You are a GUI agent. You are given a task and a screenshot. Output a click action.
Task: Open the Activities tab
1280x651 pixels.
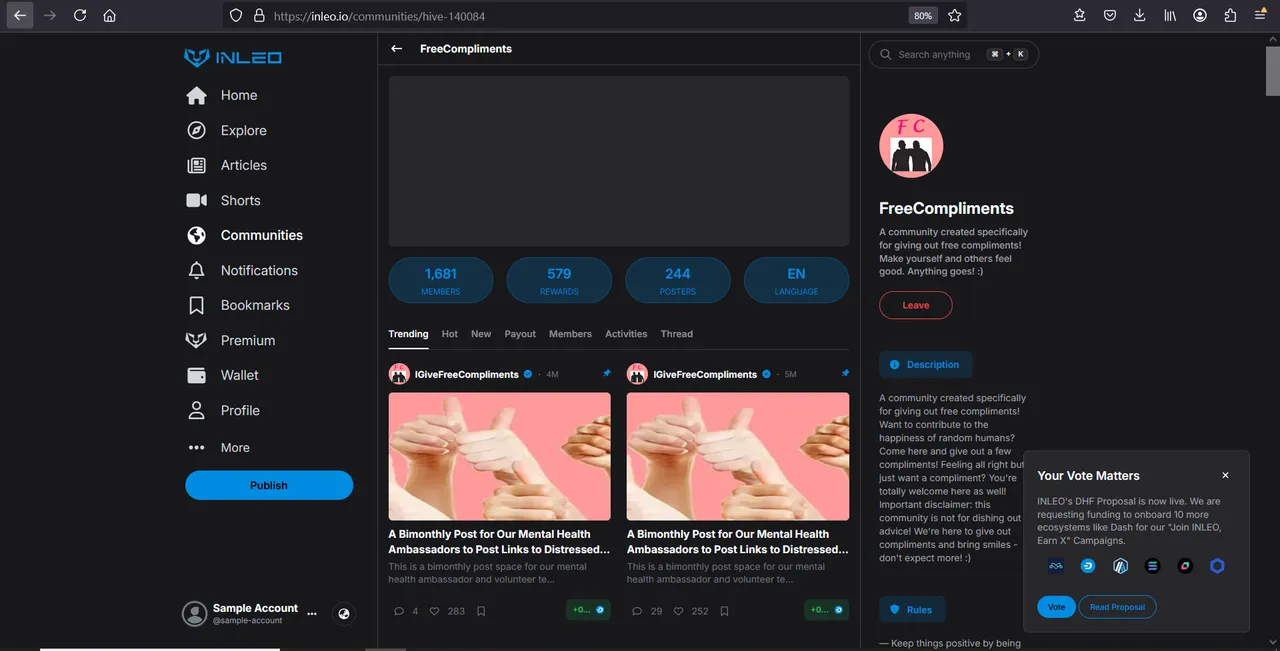626,334
